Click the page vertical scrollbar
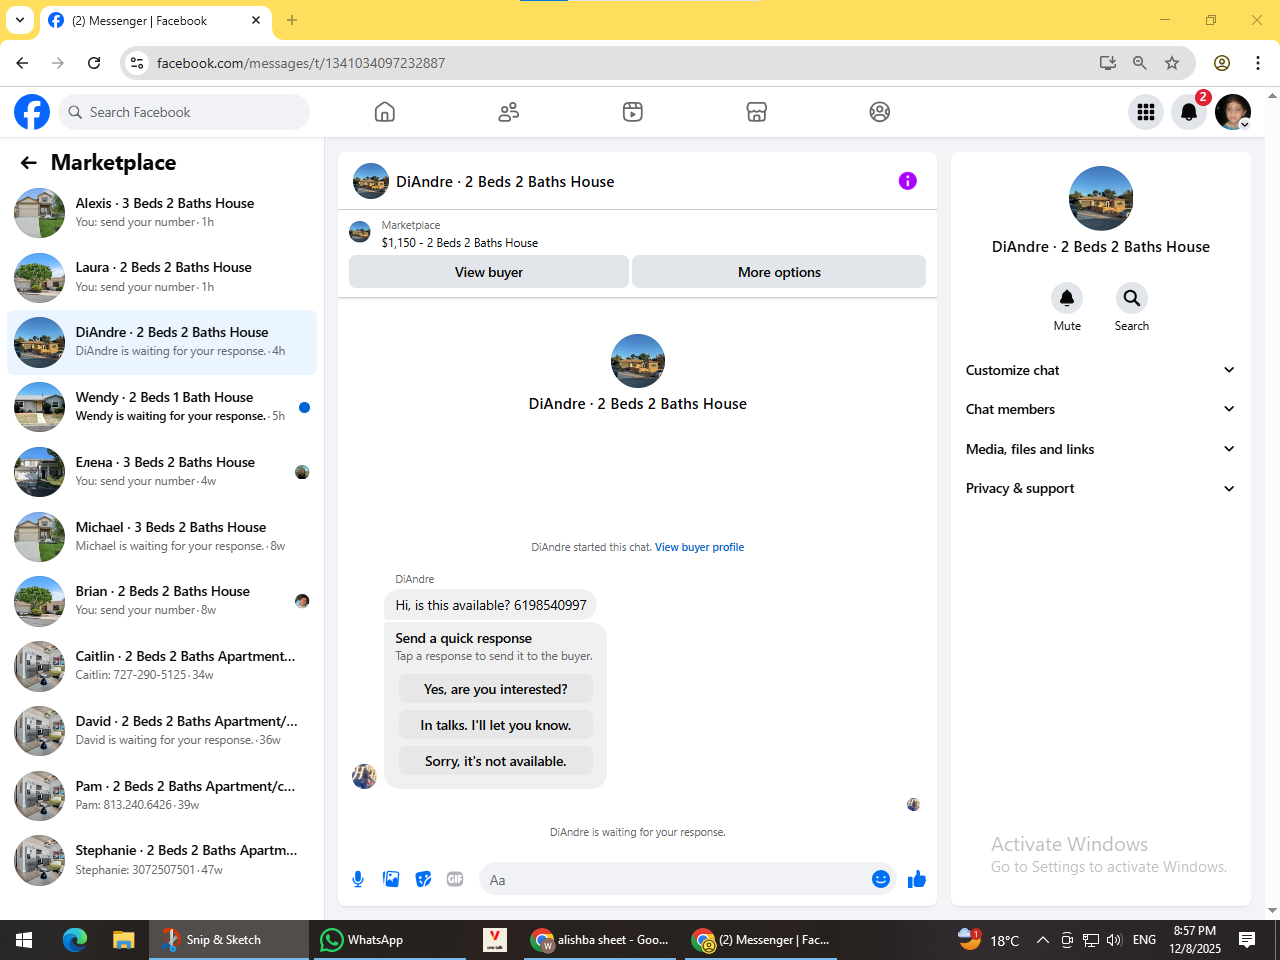The image size is (1280, 960). [1272, 503]
